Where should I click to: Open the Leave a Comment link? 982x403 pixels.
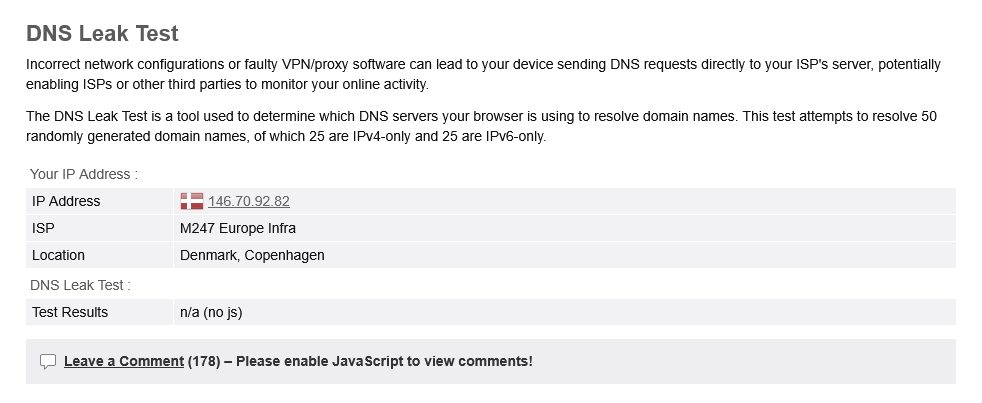[x=124, y=362]
